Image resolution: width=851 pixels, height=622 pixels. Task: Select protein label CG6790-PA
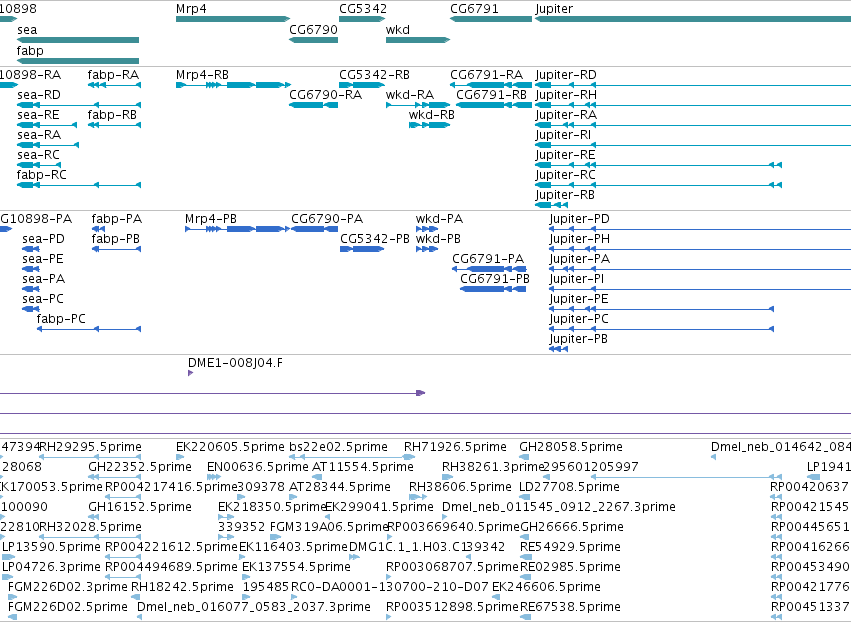(x=327, y=219)
